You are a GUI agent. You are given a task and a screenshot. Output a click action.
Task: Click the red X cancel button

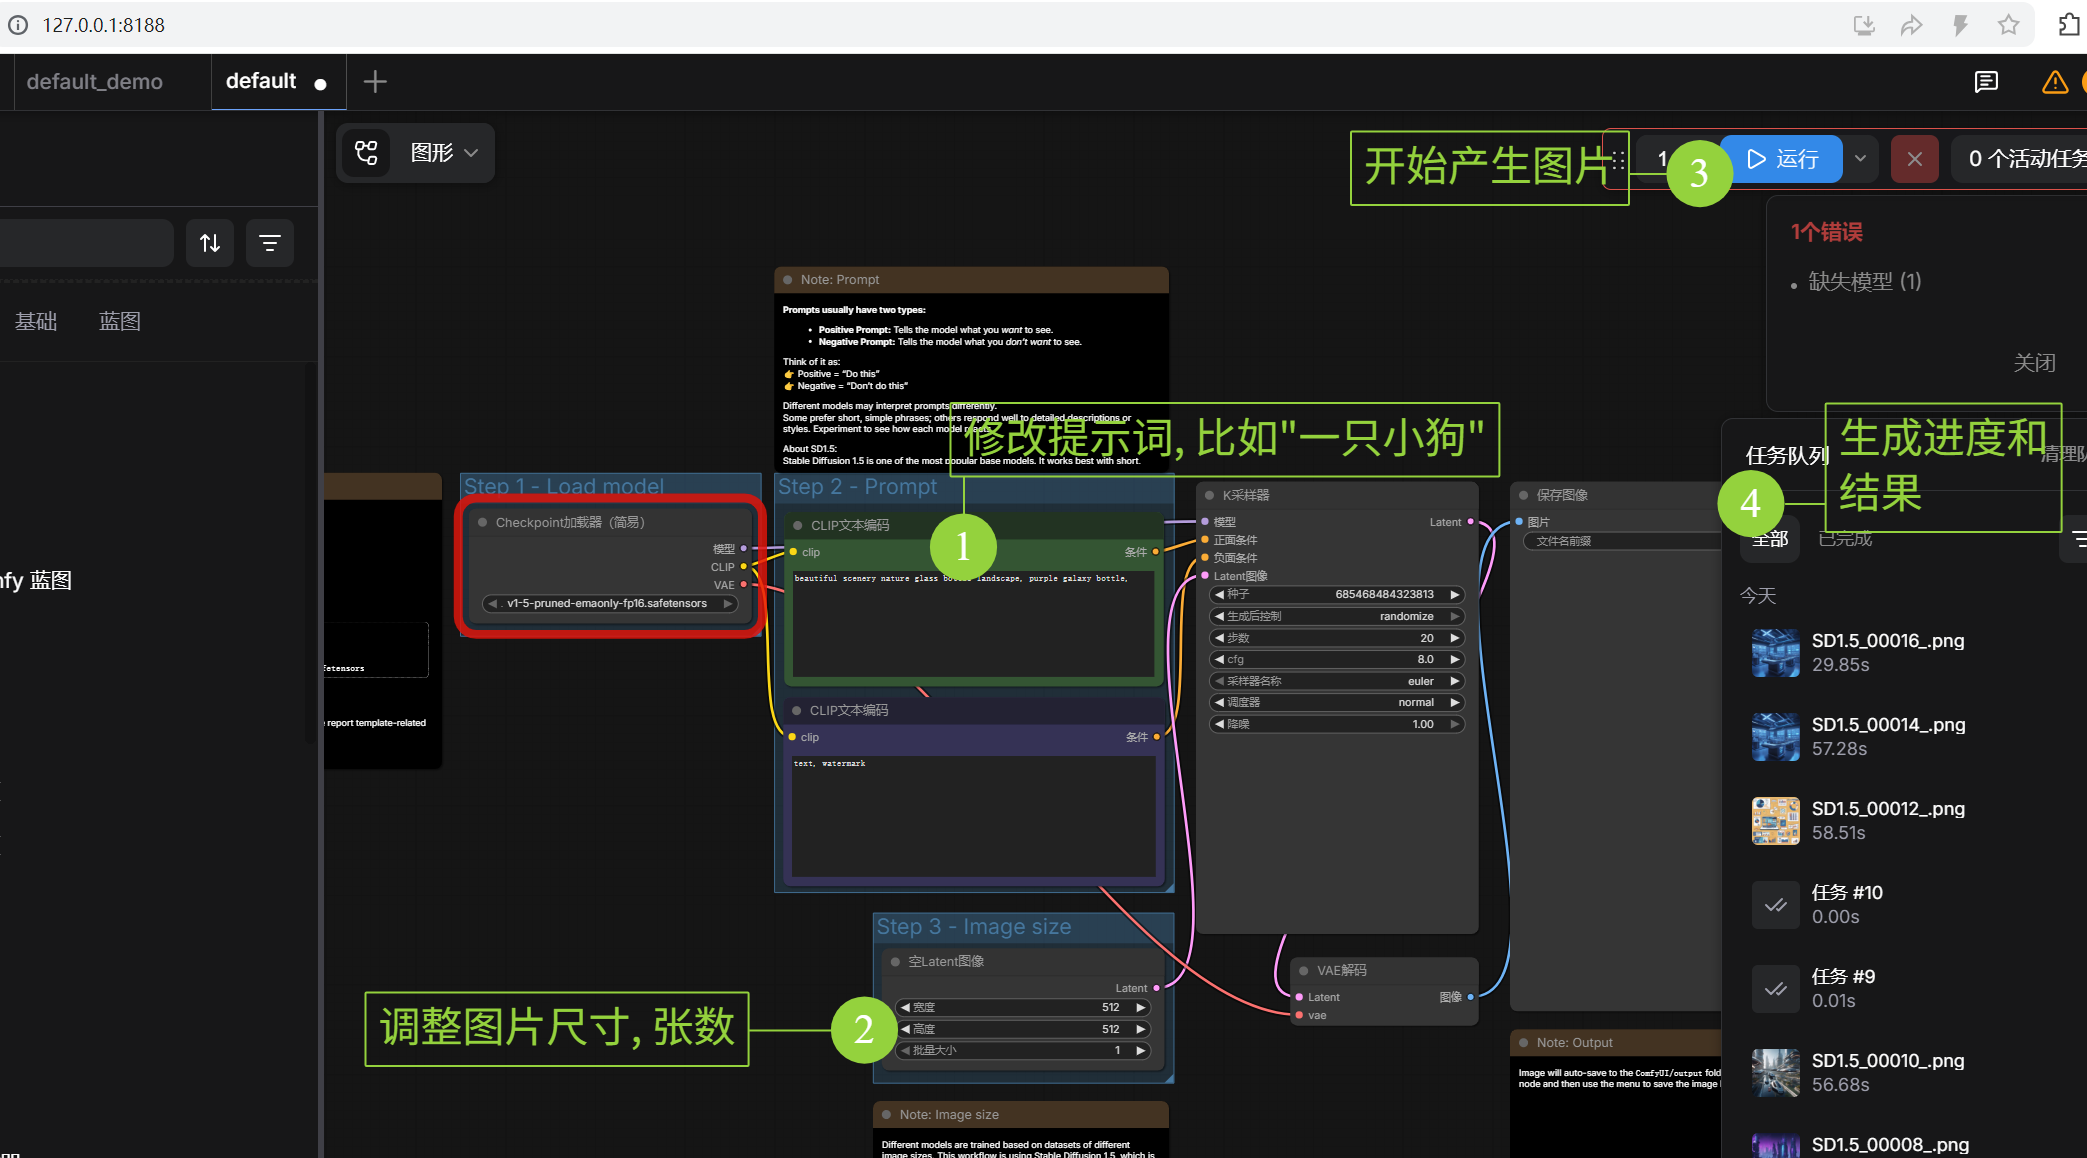click(1914, 159)
